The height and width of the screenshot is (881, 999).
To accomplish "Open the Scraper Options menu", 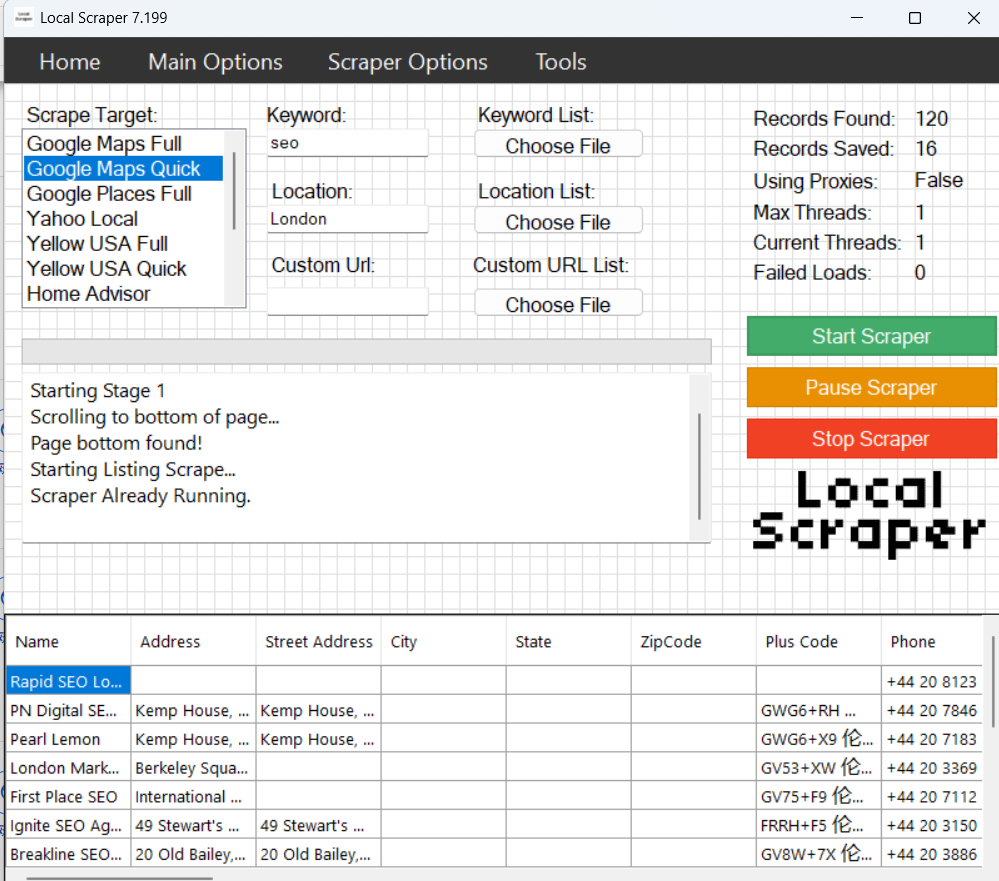I will pyautogui.click(x=408, y=62).
